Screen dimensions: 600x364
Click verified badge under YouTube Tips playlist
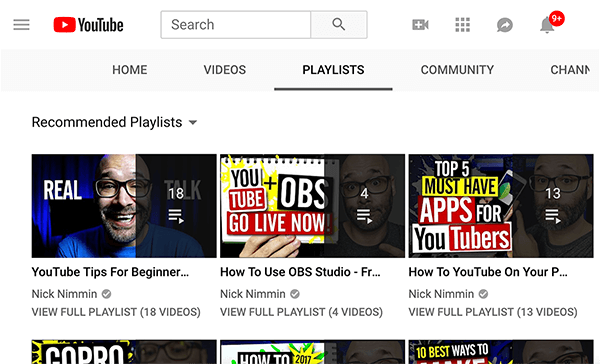106,294
